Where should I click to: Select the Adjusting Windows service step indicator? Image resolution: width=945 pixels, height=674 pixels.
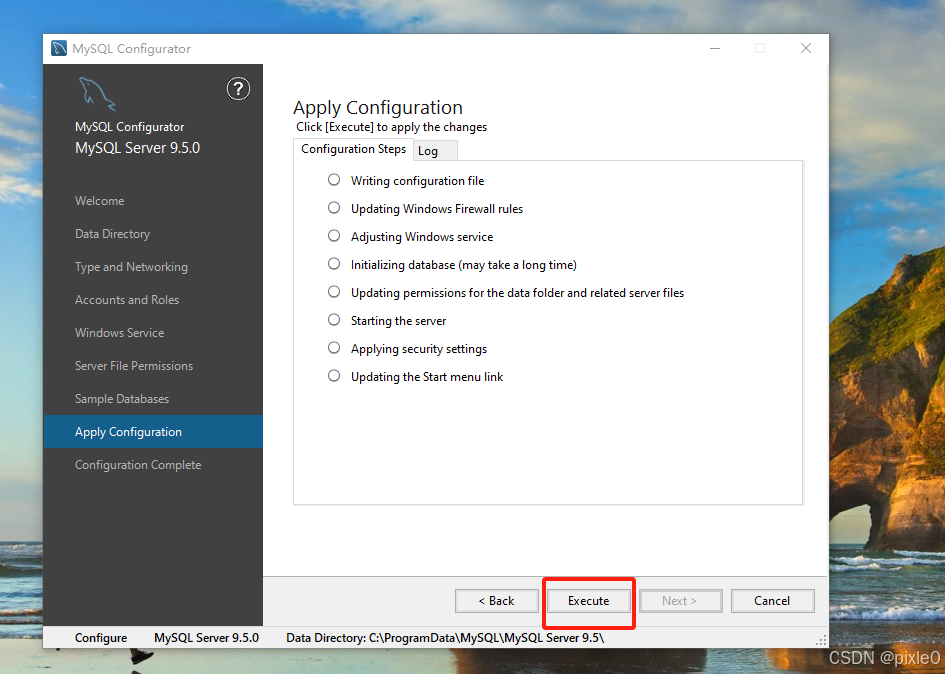pyautogui.click(x=334, y=236)
